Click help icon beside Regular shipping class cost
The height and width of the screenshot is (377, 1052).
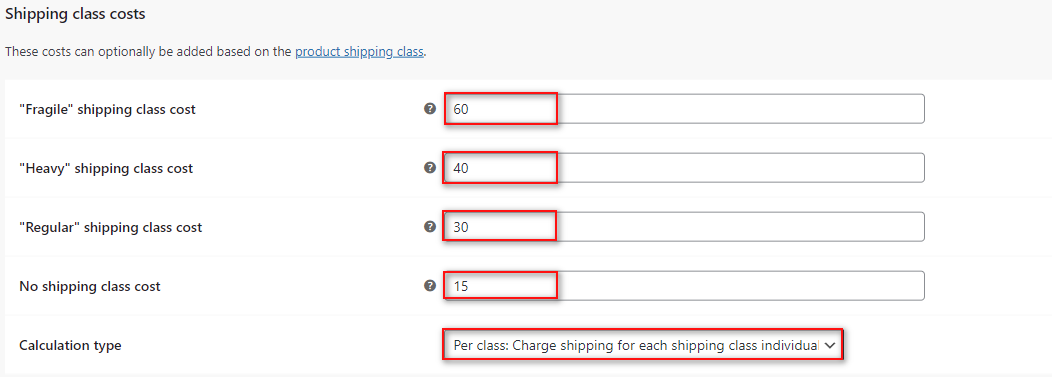click(431, 227)
